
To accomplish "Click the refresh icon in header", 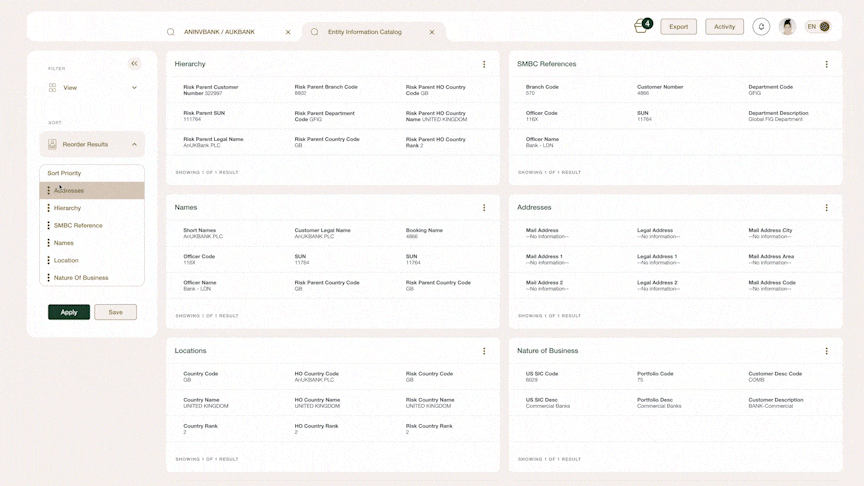I will [761, 26].
